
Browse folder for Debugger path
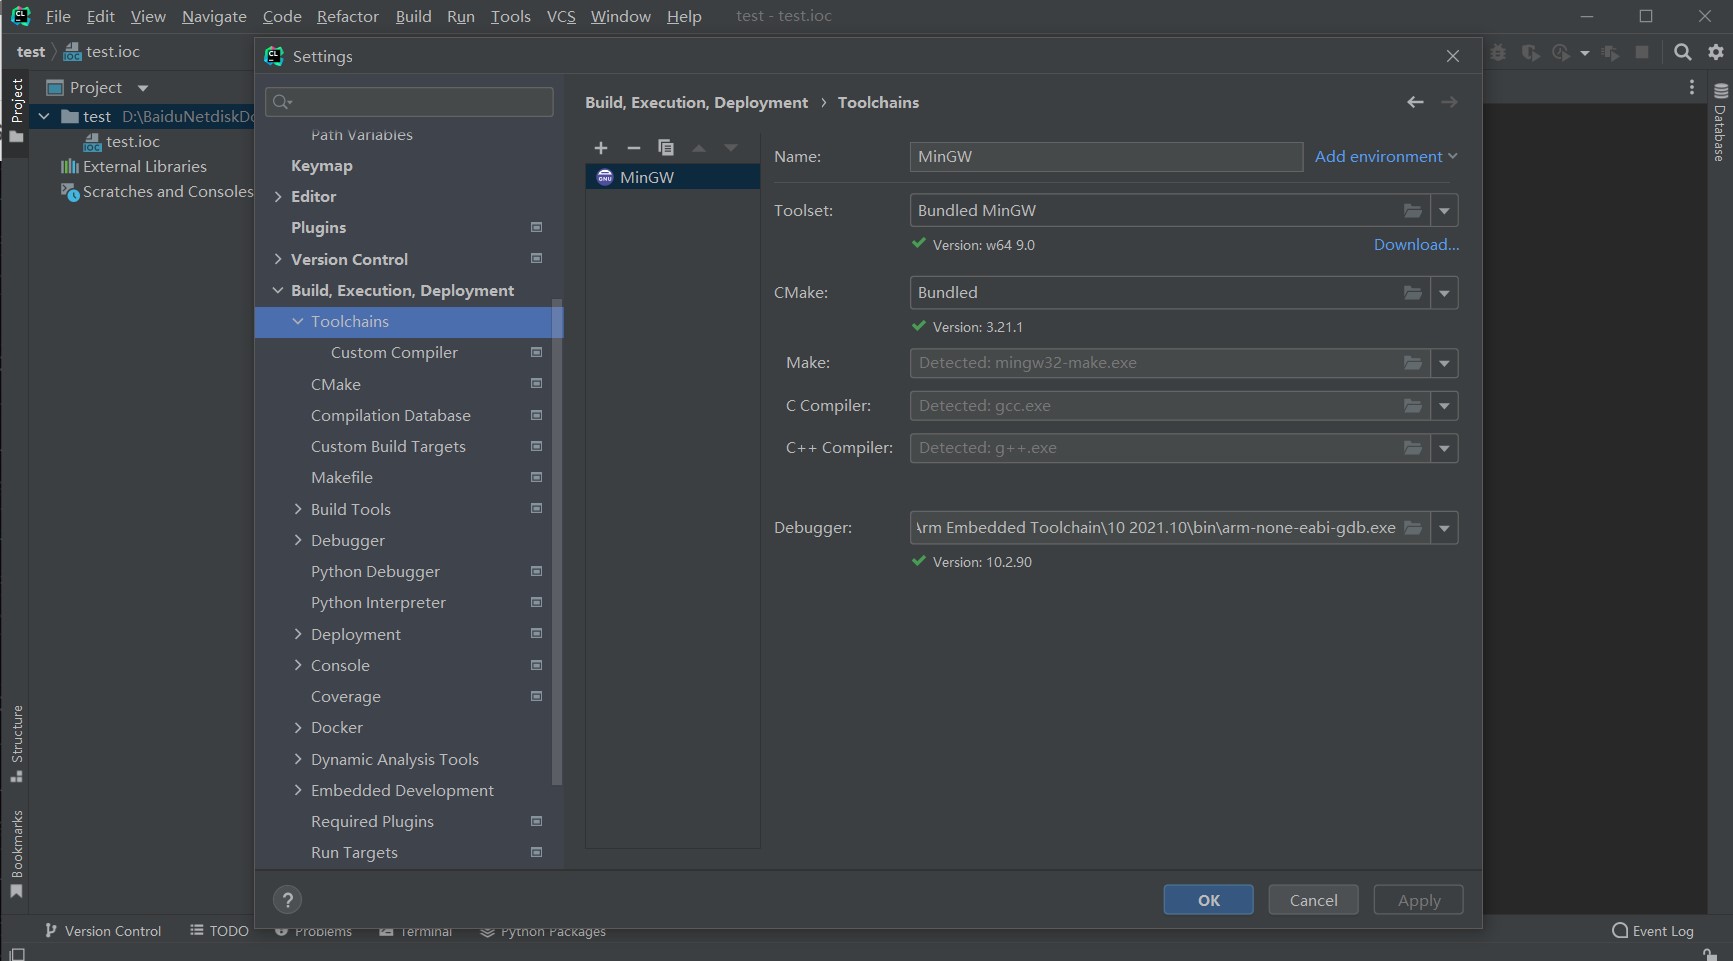pos(1412,528)
